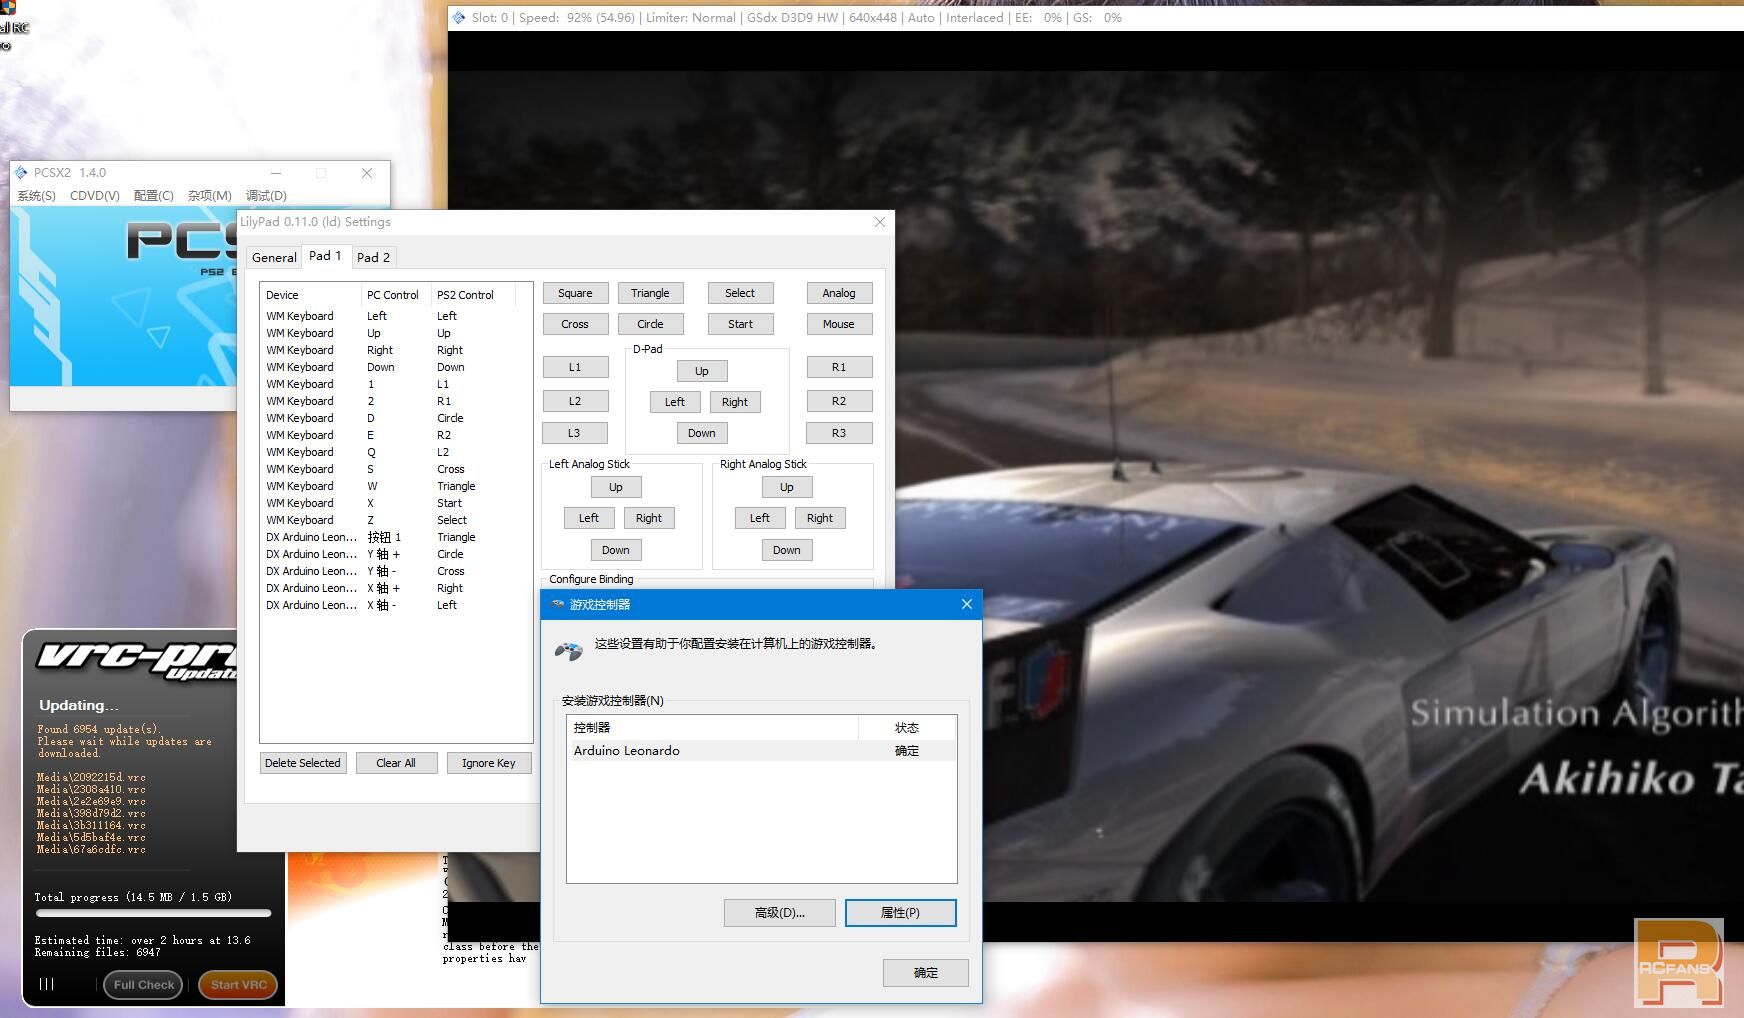Click D-Pad Right button
Image resolution: width=1744 pixels, height=1018 pixels.
click(735, 402)
